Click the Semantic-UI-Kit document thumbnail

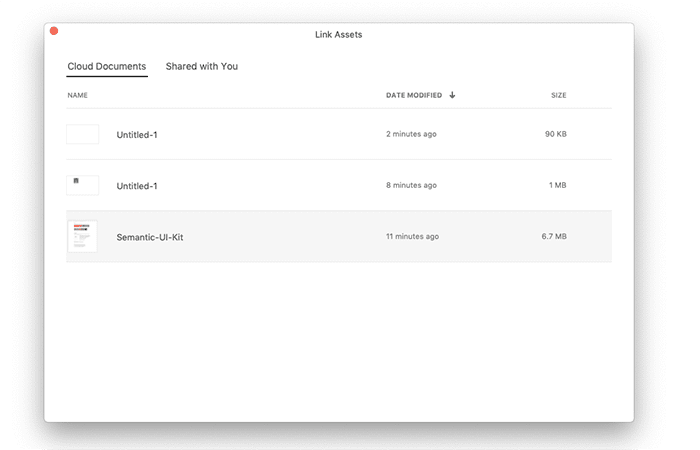(82, 237)
